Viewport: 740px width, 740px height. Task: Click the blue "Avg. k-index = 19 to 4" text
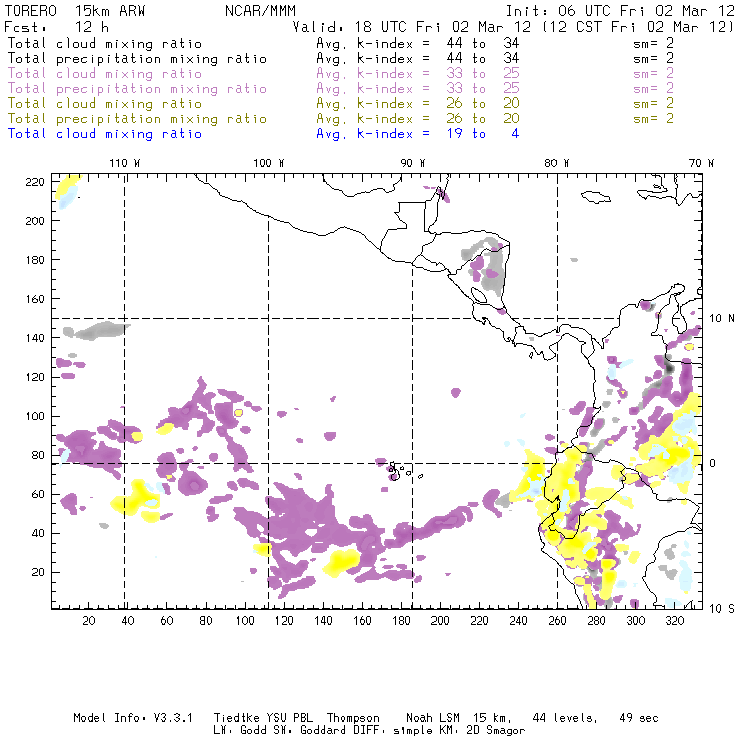click(418, 134)
